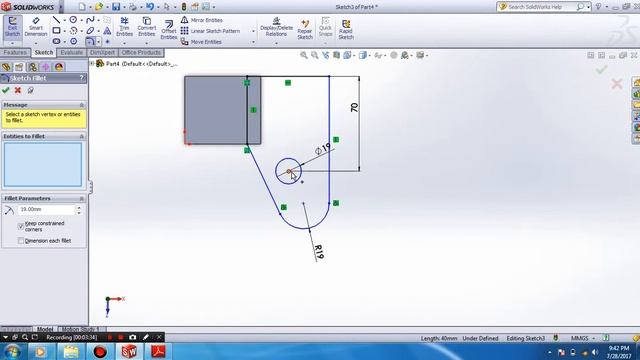The height and width of the screenshot is (360, 640).
Task: Select the Ellipse sketch tool
Action: pyautogui.click(x=90, y=31)
